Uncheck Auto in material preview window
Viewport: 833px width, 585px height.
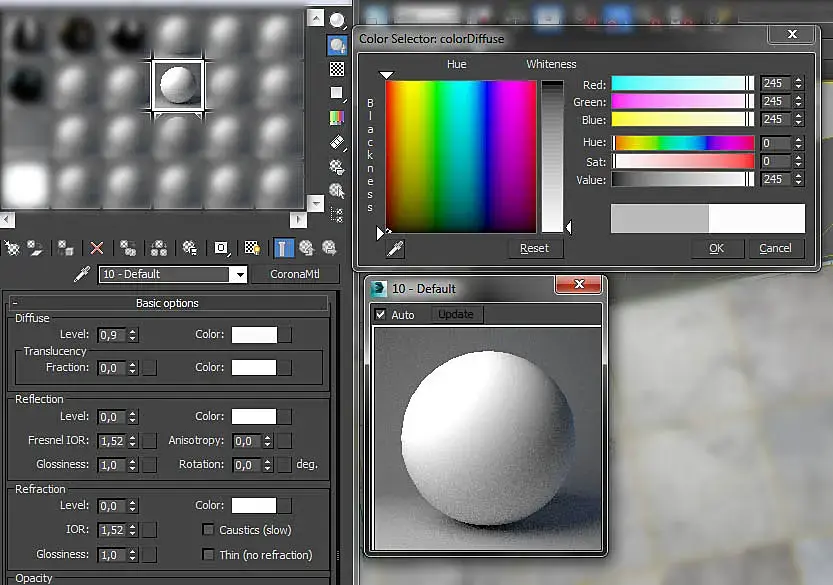click(380, 315)
